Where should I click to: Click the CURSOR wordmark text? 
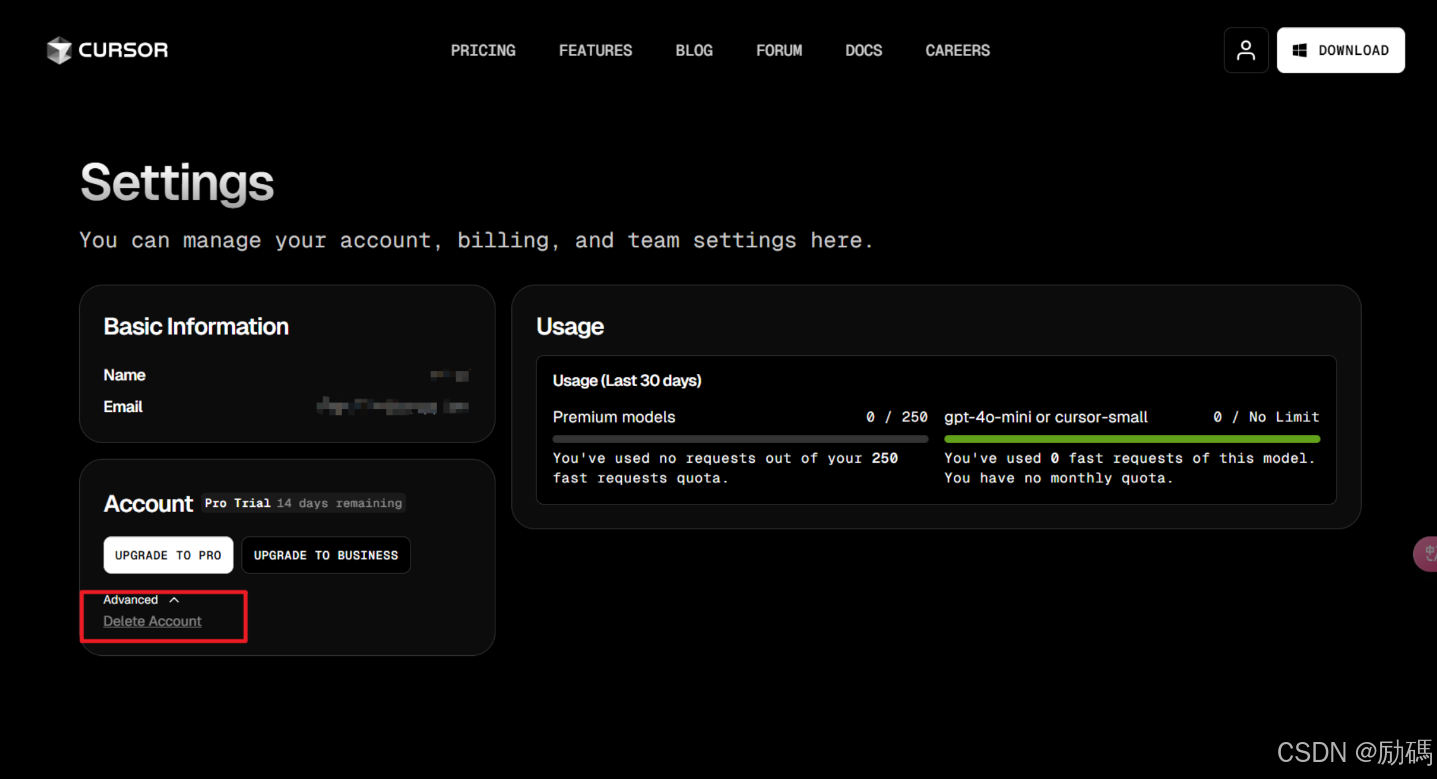pos(123,50)
